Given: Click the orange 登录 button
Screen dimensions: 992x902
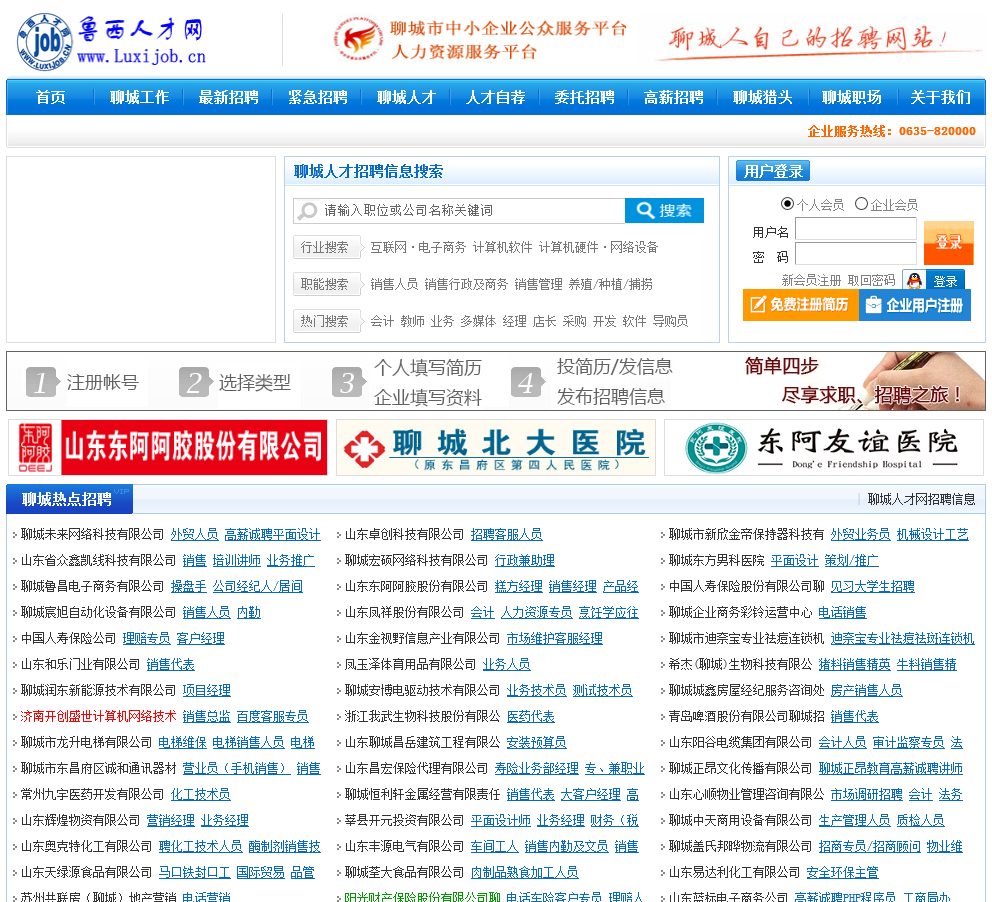Looking at the screenshot, I should tap(948, 242).
